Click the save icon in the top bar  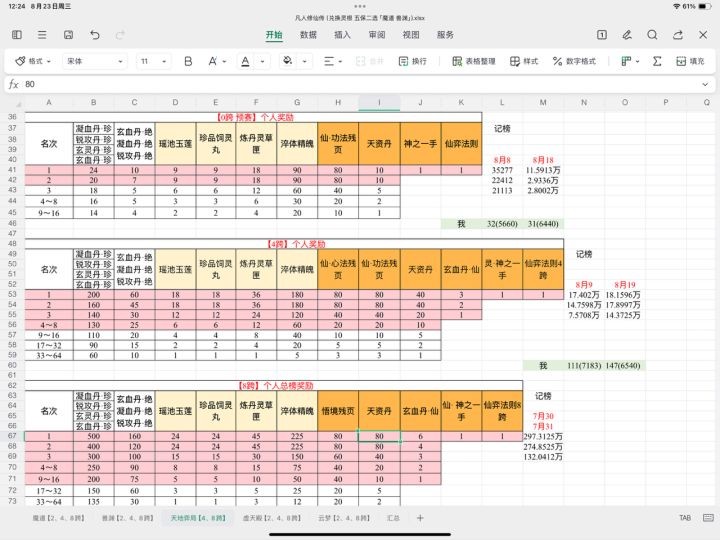pos(68,34)
